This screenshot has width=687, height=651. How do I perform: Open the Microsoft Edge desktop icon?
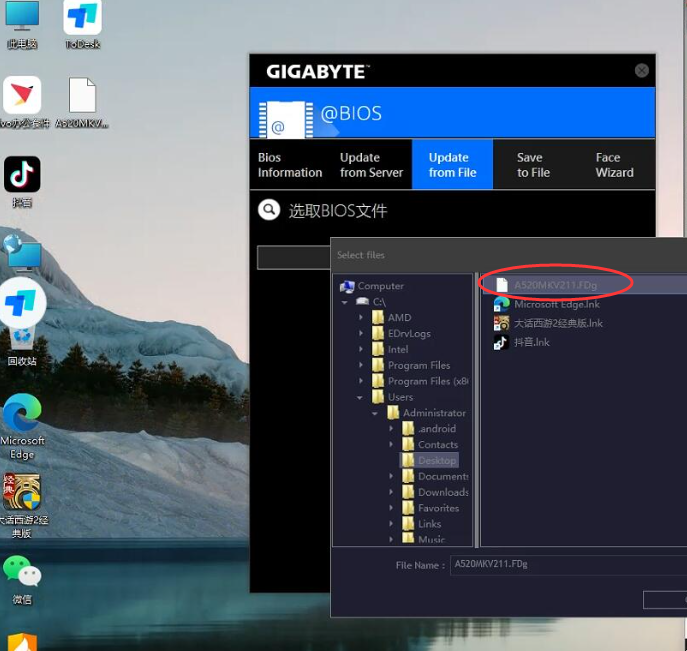click(x=22, y=414)
